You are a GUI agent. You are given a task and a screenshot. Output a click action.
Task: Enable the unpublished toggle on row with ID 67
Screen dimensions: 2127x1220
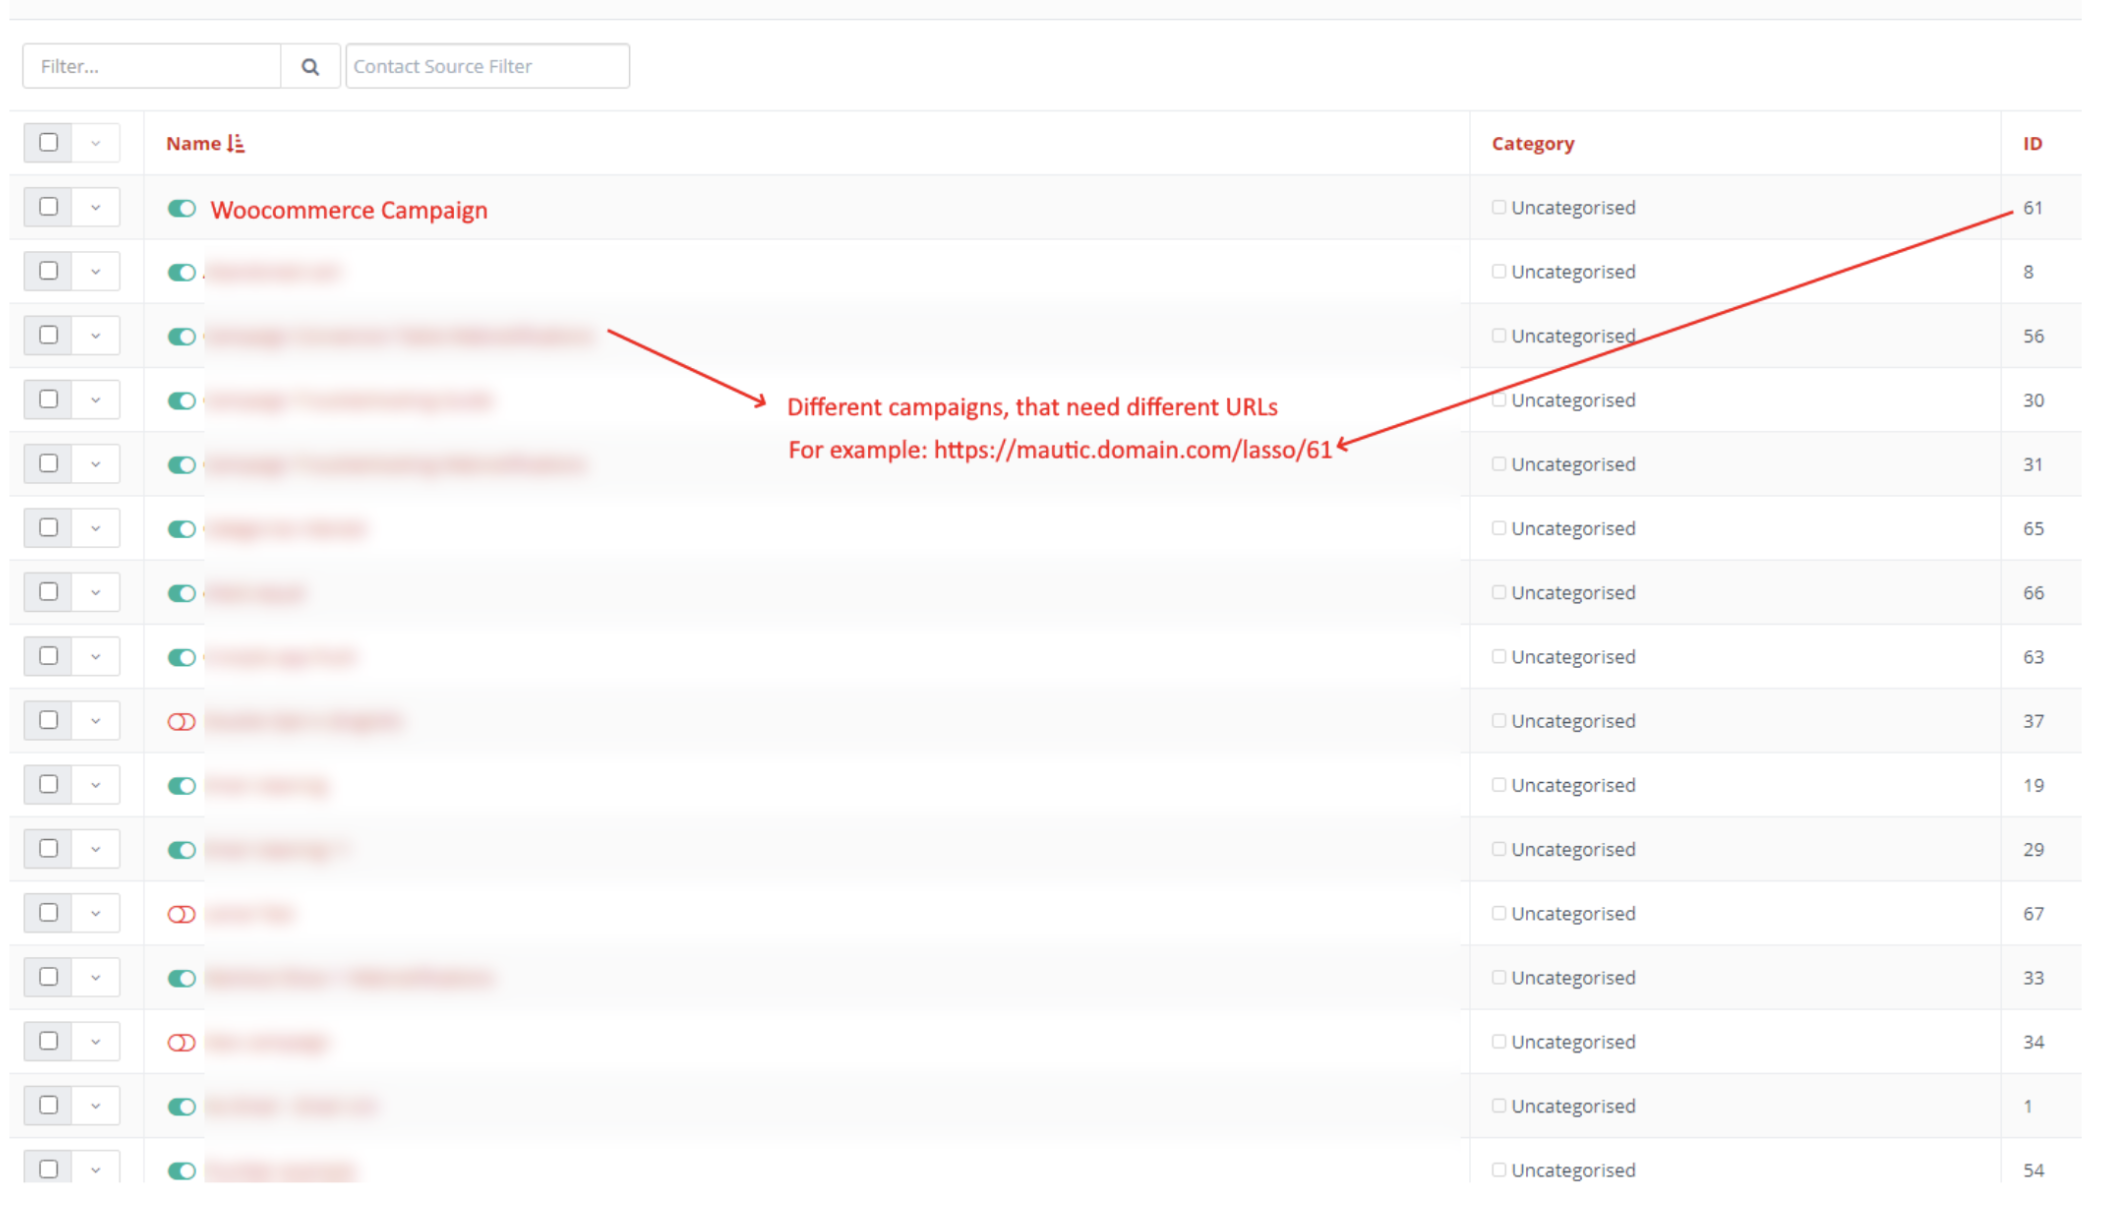tap(181, 913)
